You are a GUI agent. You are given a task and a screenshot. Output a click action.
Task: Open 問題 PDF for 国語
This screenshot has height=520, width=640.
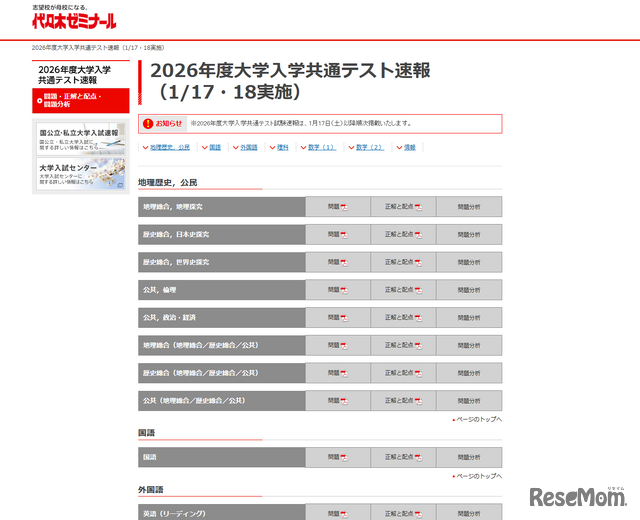coord(338,458)
